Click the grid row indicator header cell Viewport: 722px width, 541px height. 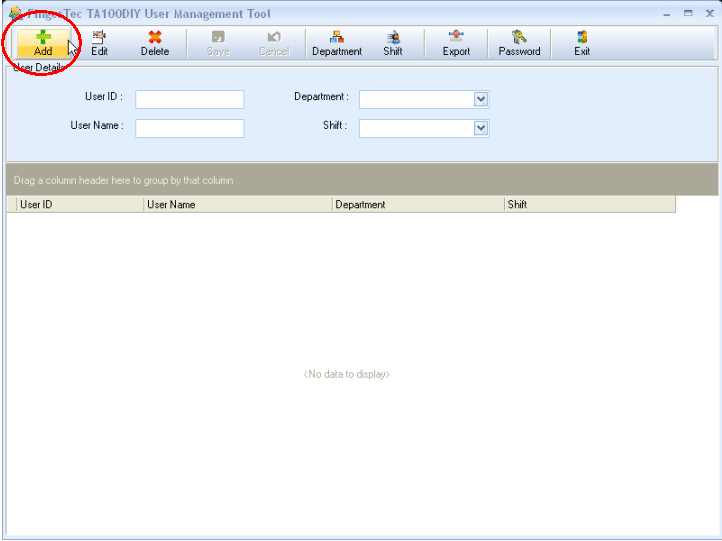pos(12,204)
